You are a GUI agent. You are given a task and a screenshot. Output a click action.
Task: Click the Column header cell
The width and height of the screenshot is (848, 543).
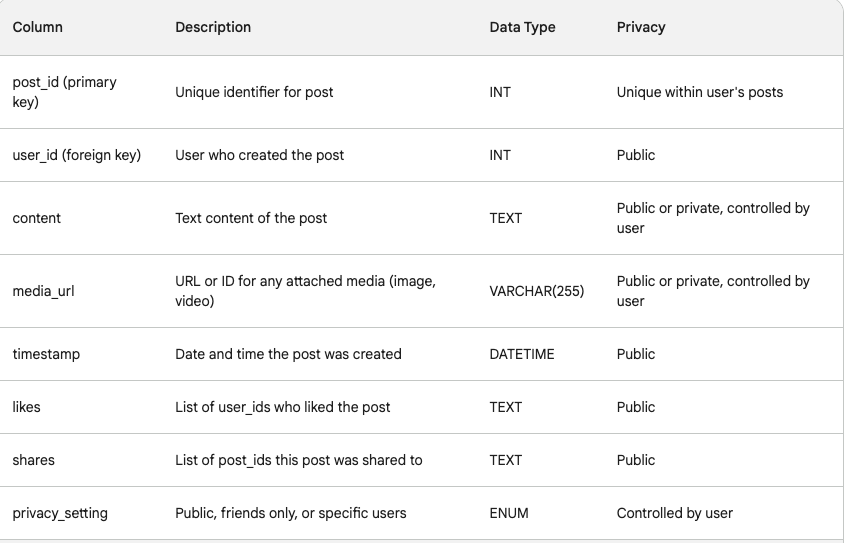point(38,27)
